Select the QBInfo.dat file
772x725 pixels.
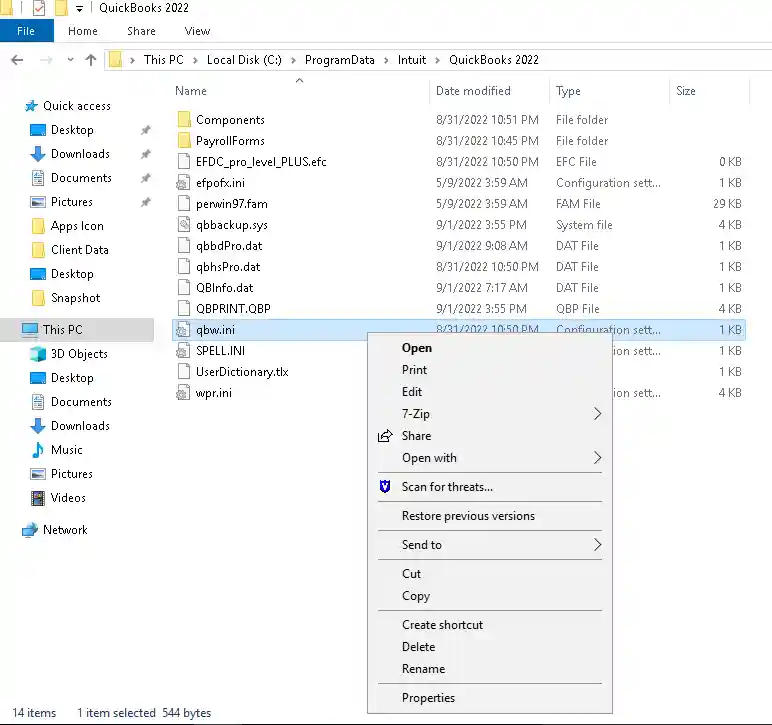[x=225, y=288]
